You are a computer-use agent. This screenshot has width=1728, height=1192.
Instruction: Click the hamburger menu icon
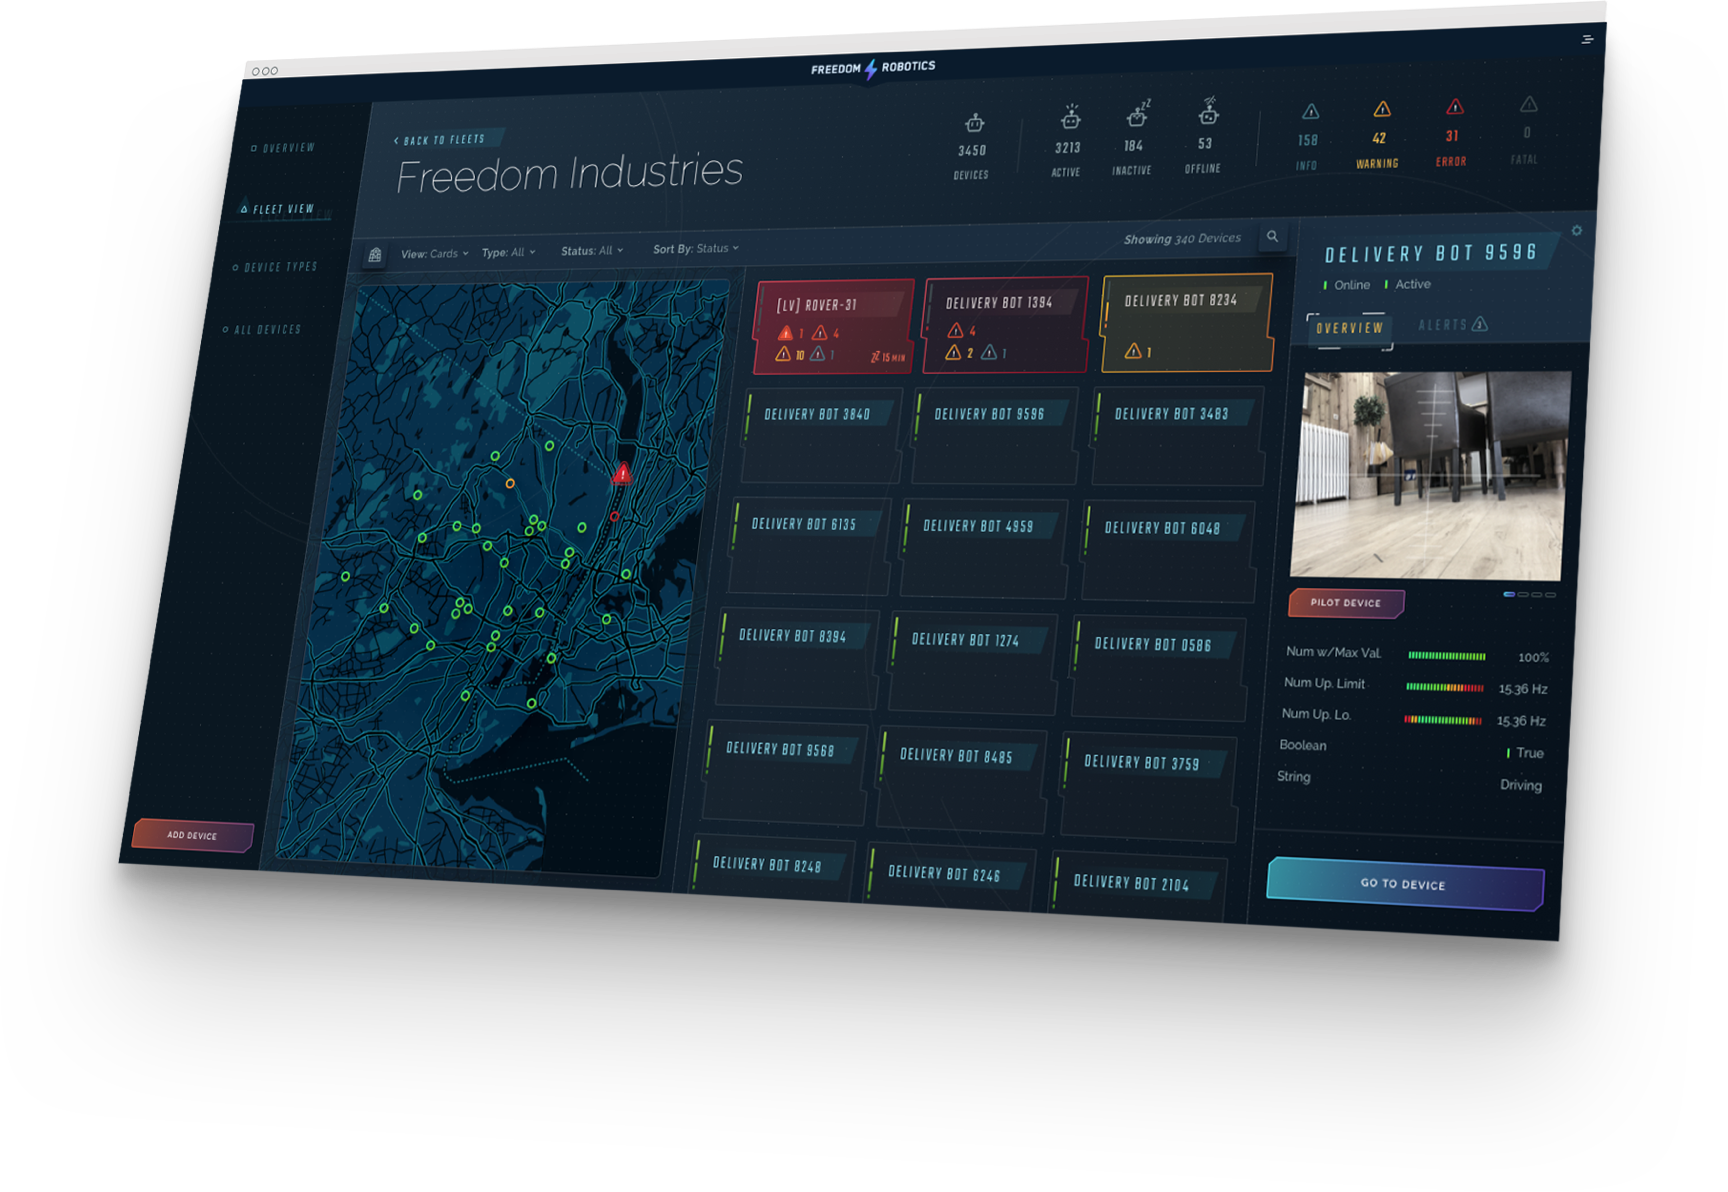tap(1587, 39)
